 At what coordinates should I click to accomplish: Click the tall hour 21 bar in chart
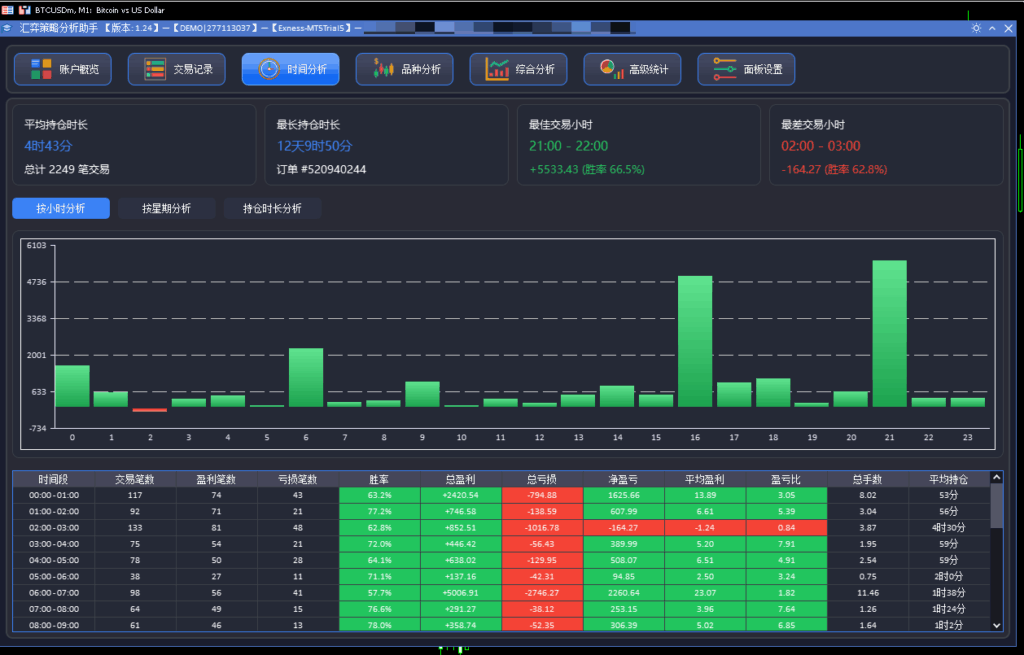889,333
